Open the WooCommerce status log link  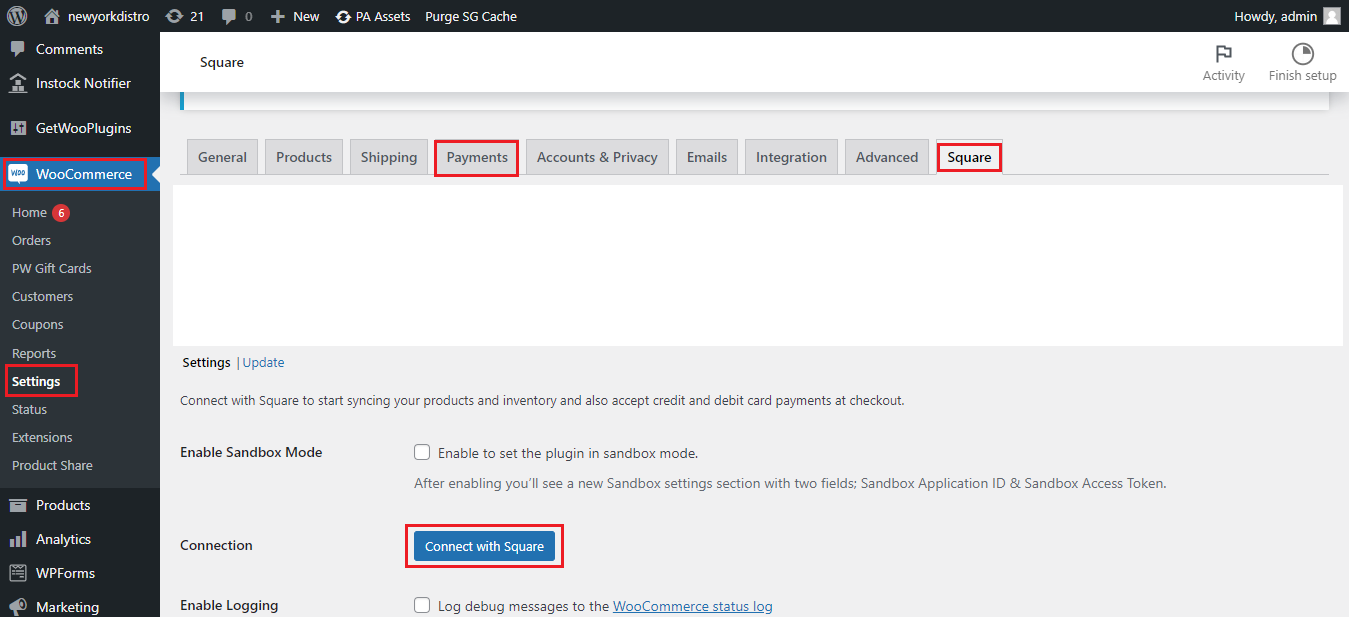692,606
